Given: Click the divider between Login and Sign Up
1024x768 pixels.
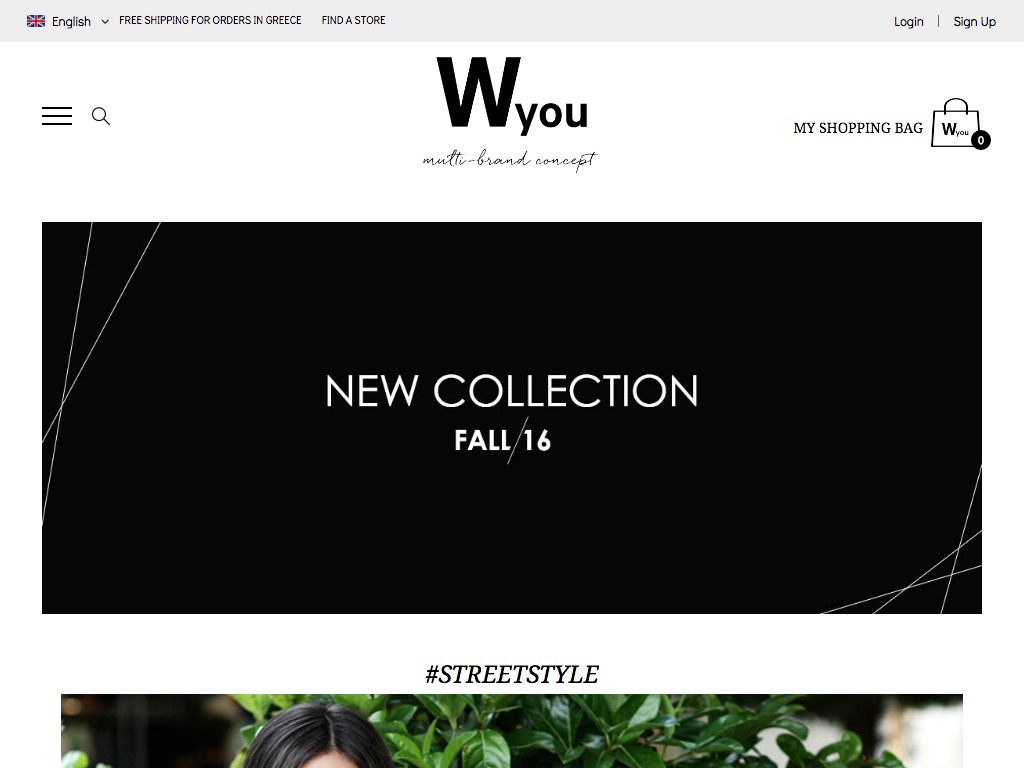Looking at the screenshot, I should click(938, 21).
